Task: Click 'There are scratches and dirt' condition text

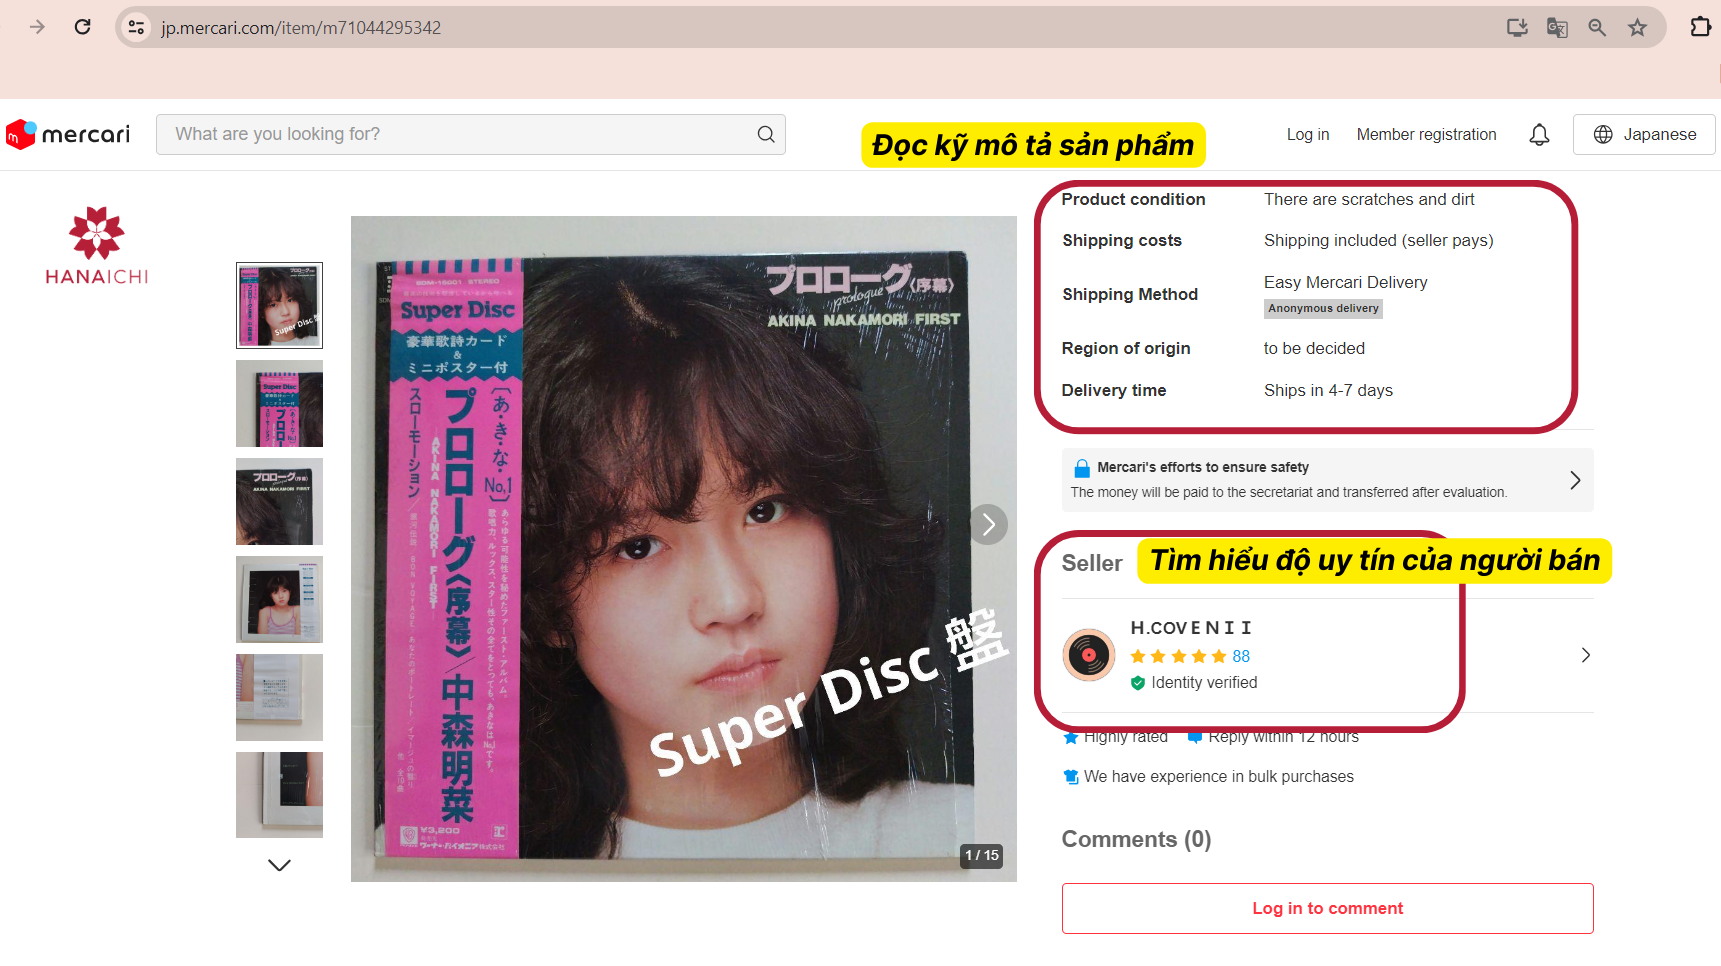Action: (x=1369, y=199)
